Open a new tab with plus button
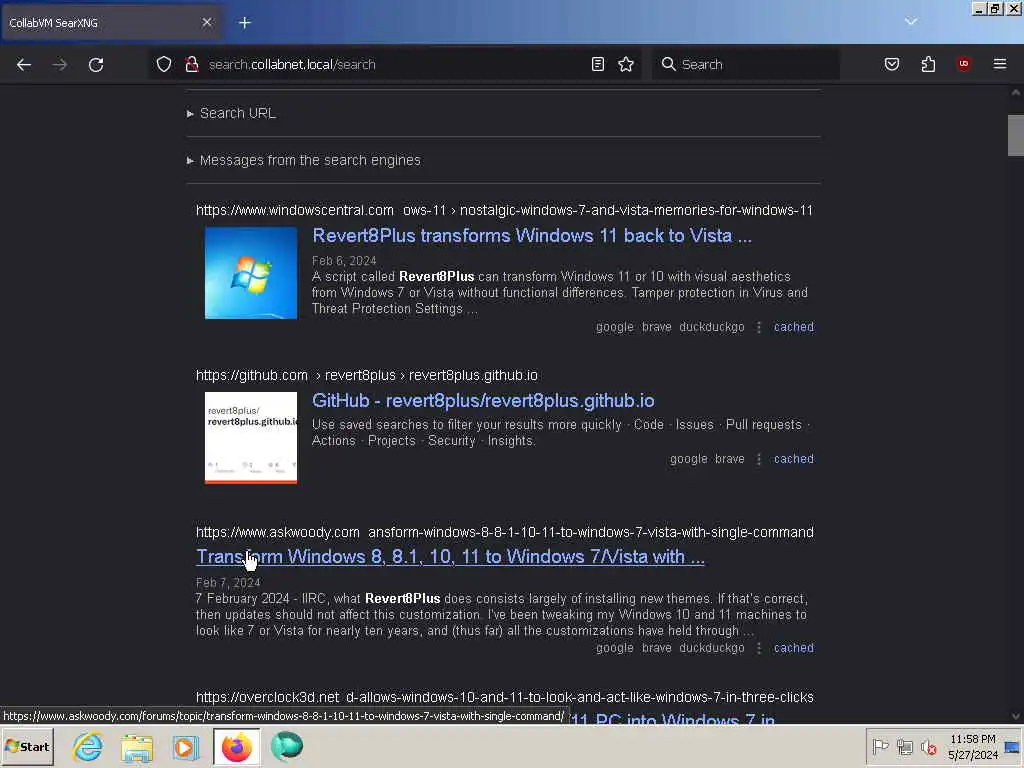1024x768 pixels. (x=245, y=23)
